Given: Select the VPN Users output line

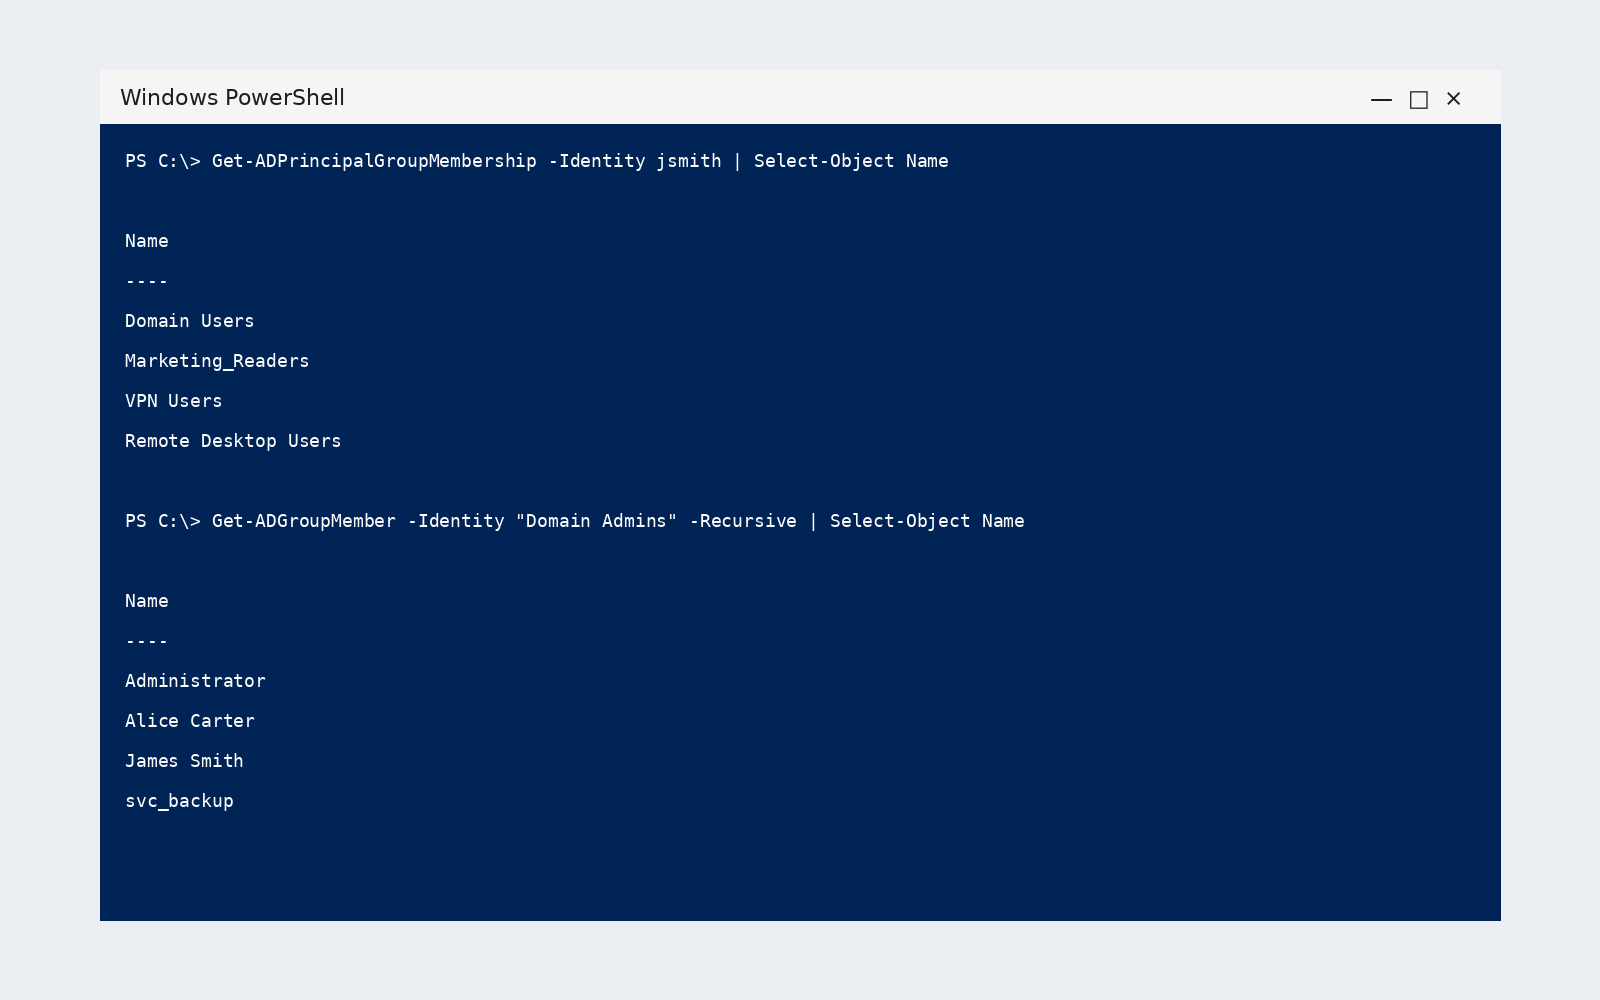Looking at the screenshot, I should pyautogui.click(x=174, y=401).
